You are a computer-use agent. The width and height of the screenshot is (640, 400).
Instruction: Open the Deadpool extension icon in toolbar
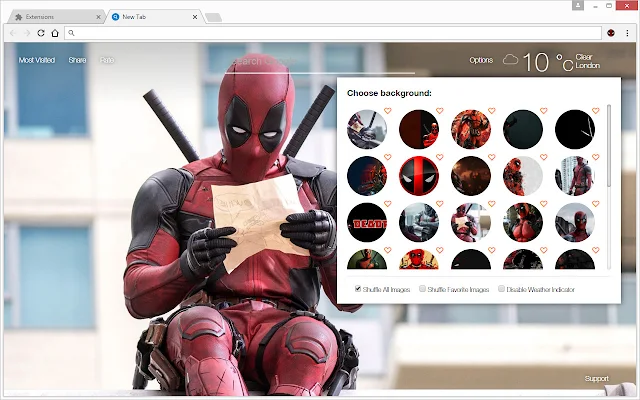tap(611, 33)
